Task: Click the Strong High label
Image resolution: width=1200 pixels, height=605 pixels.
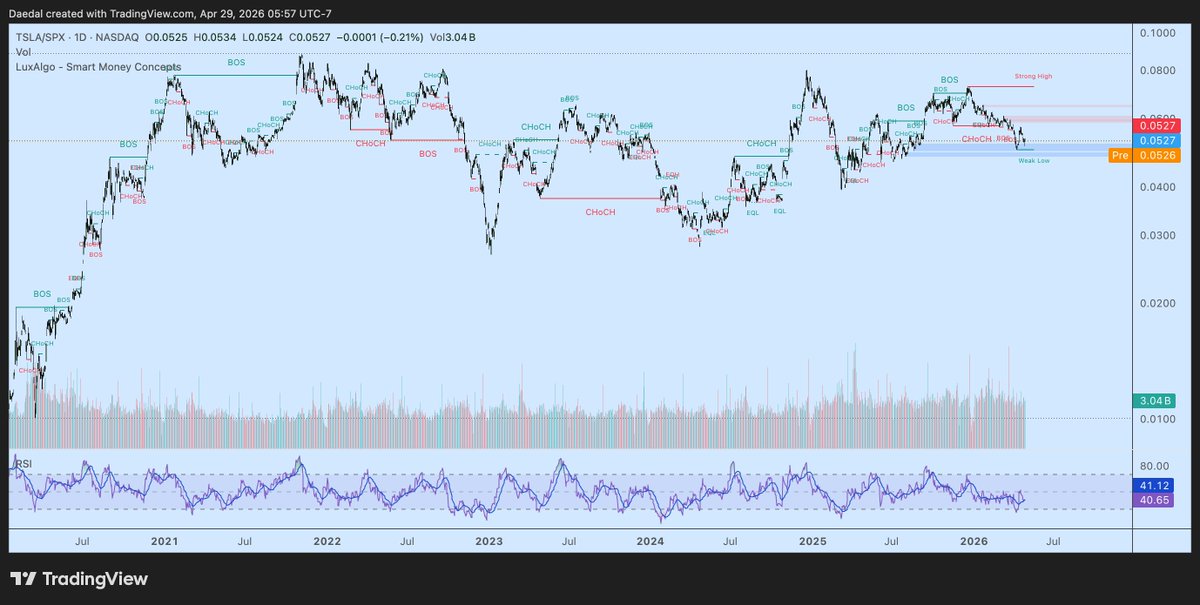Action: [x=1033, y=76]
